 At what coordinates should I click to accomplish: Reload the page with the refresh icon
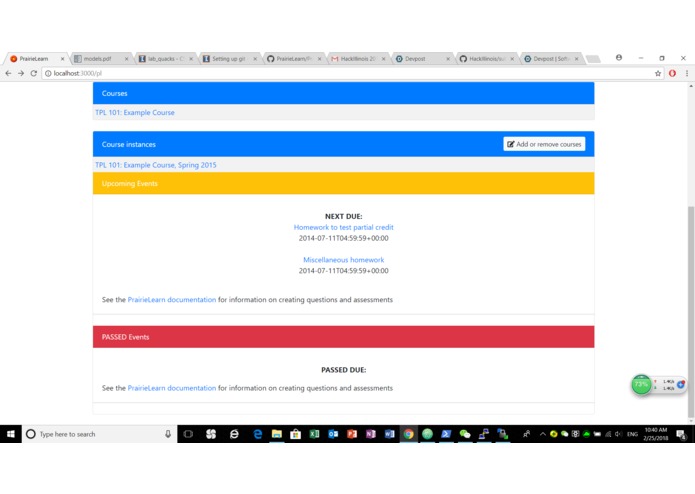(34, 73)
